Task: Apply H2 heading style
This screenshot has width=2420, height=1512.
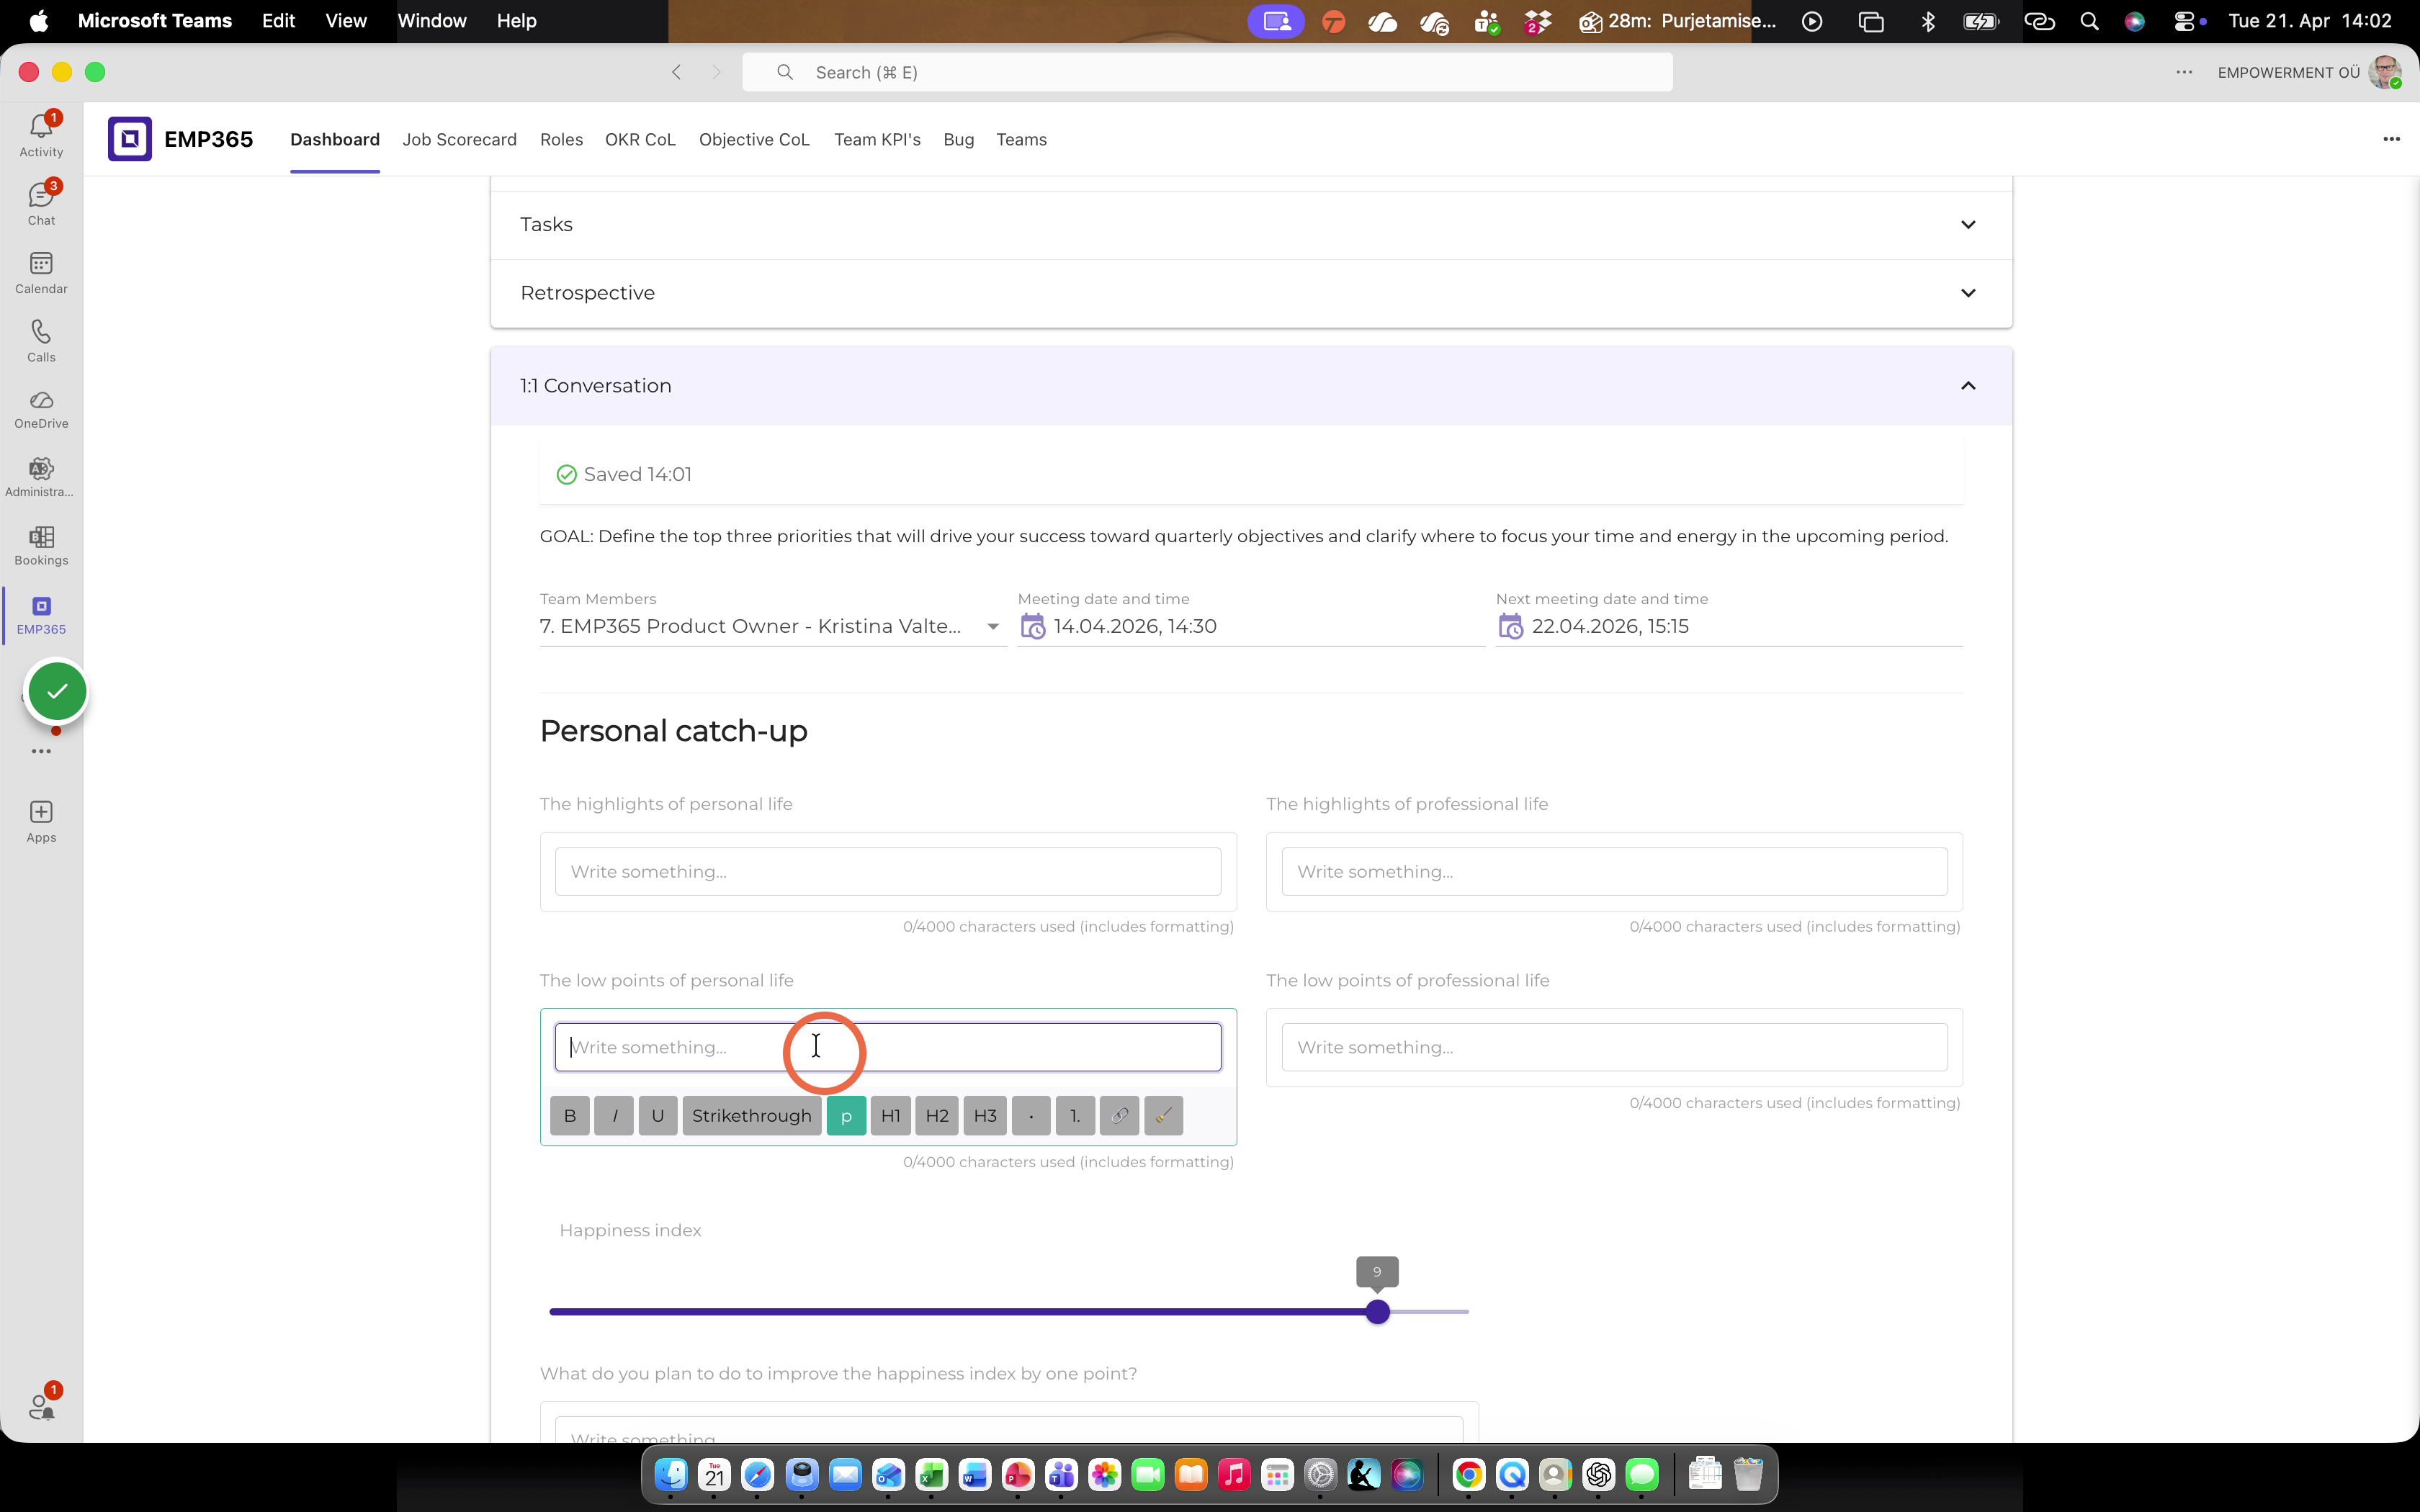Action: coord(937,1115)
